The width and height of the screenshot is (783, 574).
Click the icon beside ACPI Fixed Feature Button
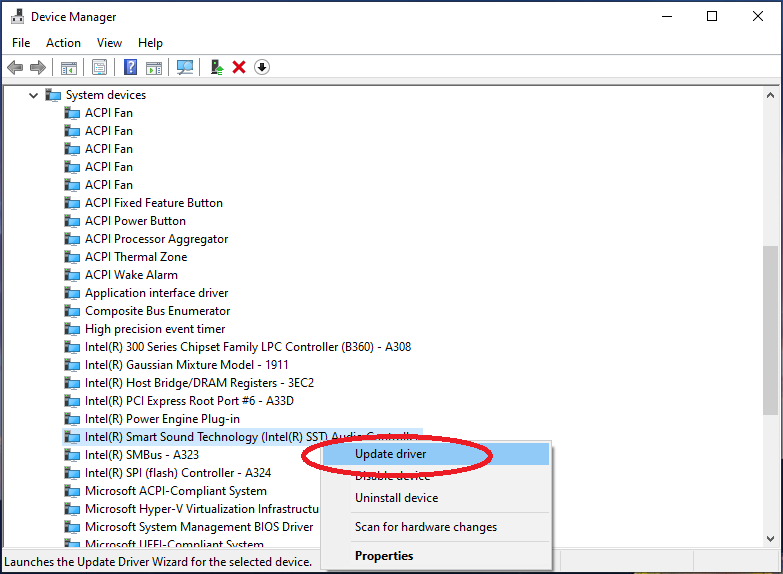(x=72, y=203)
